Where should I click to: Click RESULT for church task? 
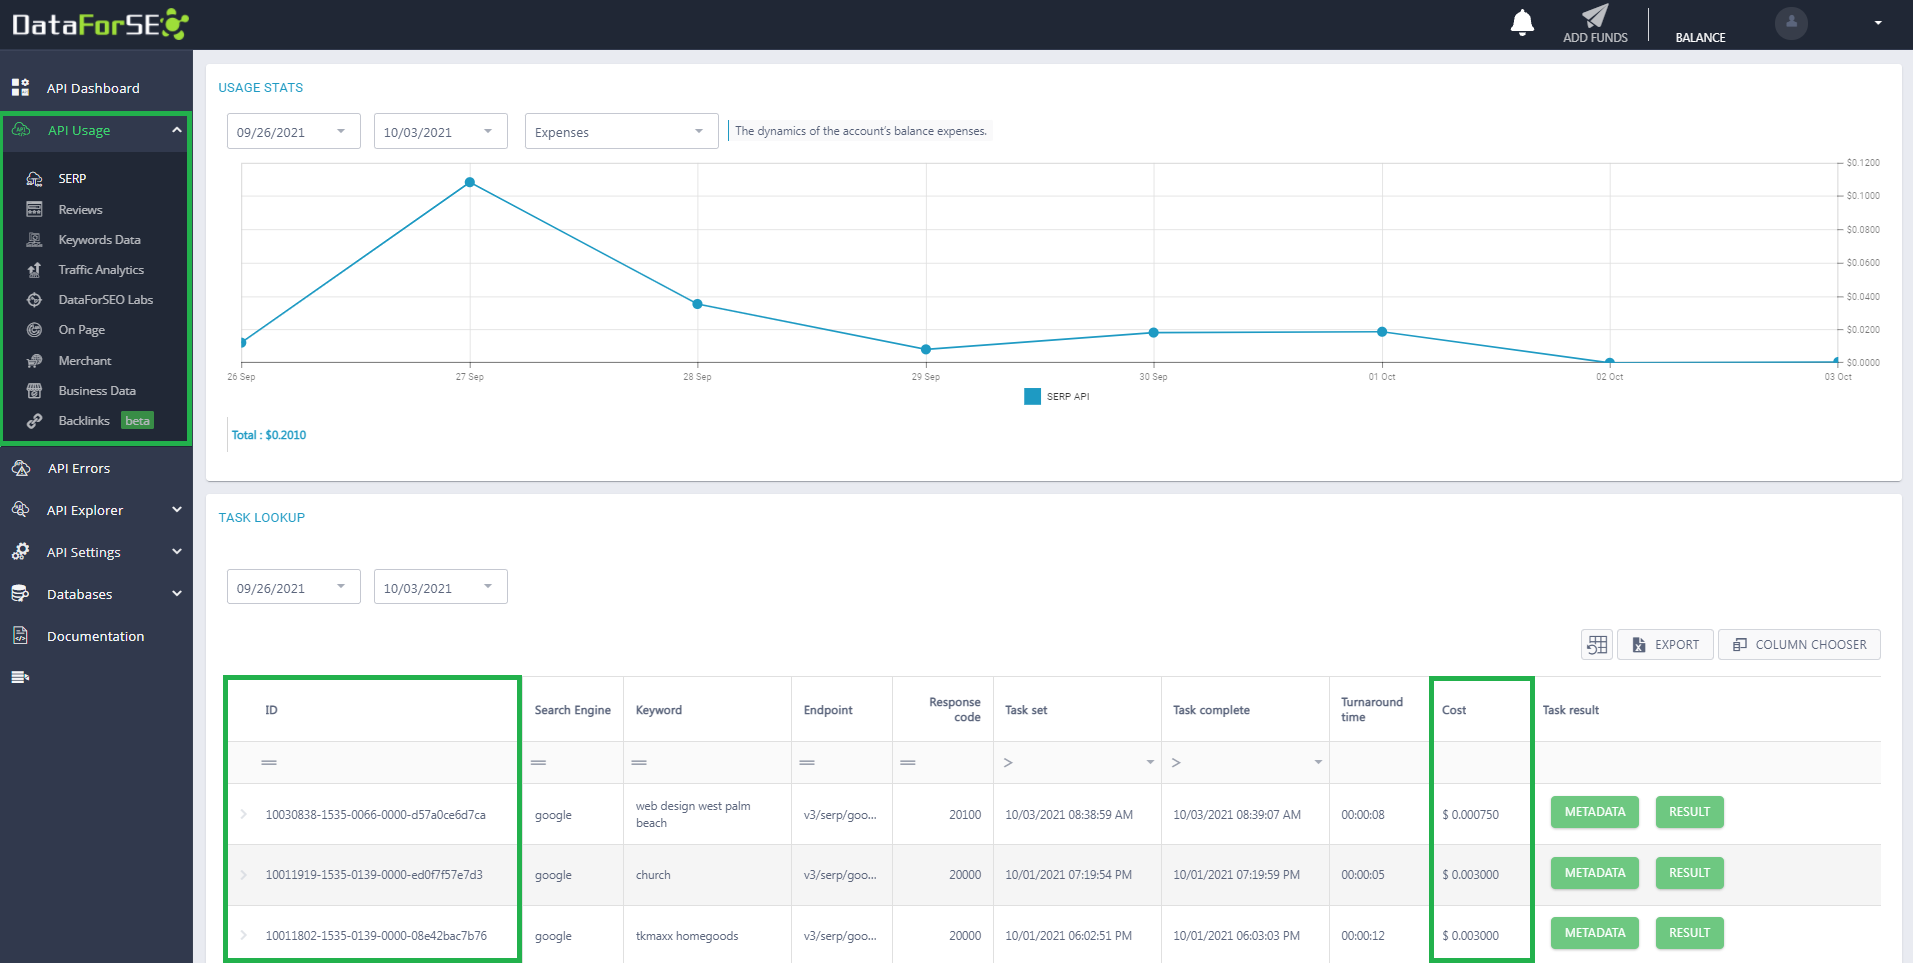[1689, 873]
